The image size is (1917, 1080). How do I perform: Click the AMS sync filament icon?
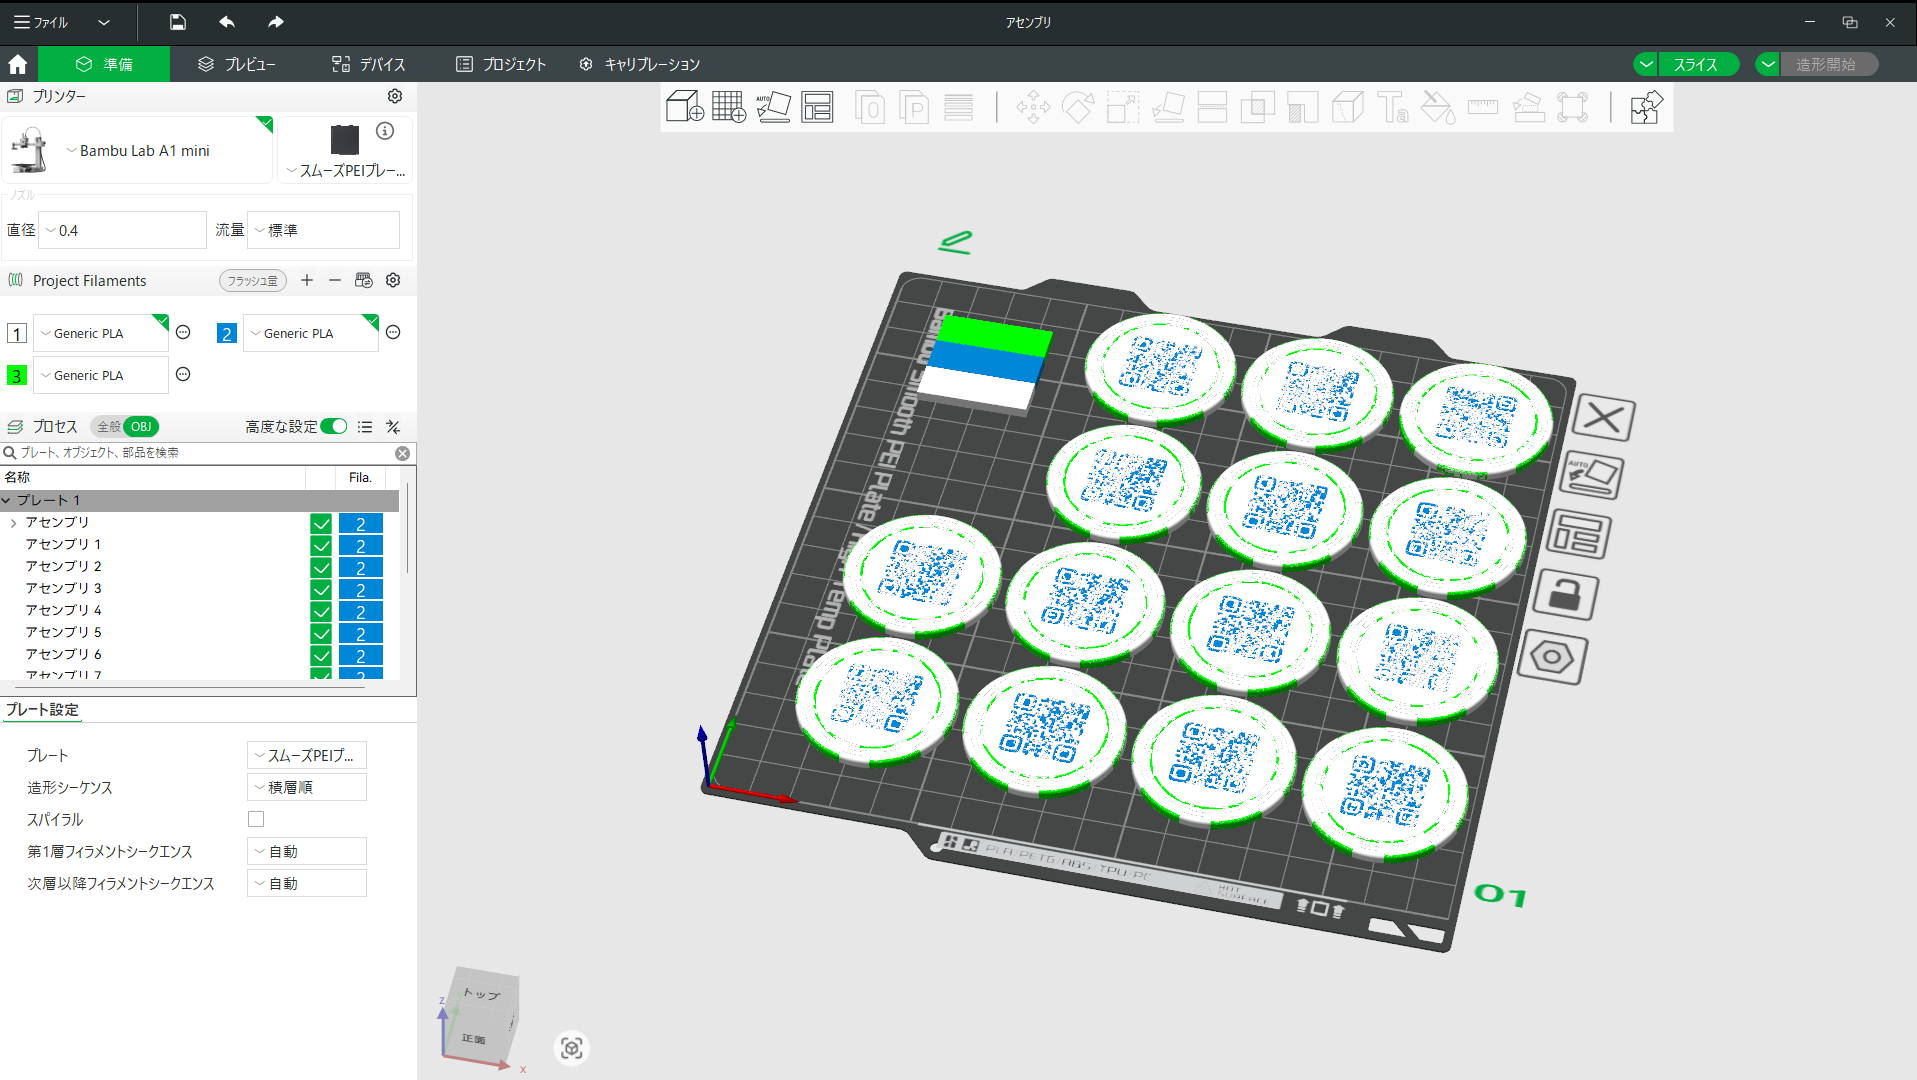pyautogui.click(x=364, y=280)
